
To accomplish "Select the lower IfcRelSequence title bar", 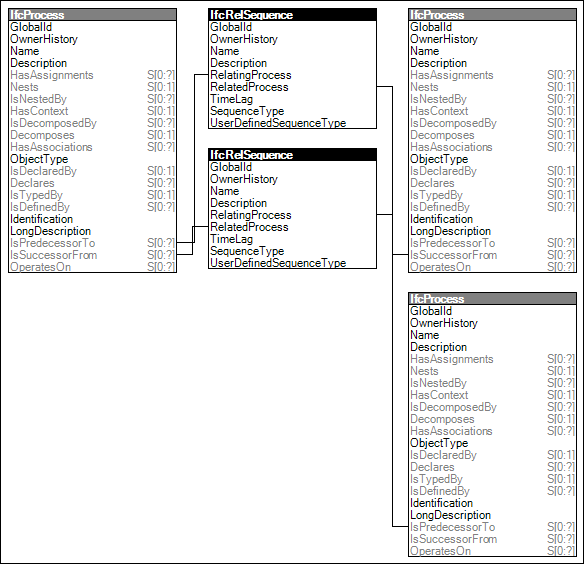I will click(292, 155).
